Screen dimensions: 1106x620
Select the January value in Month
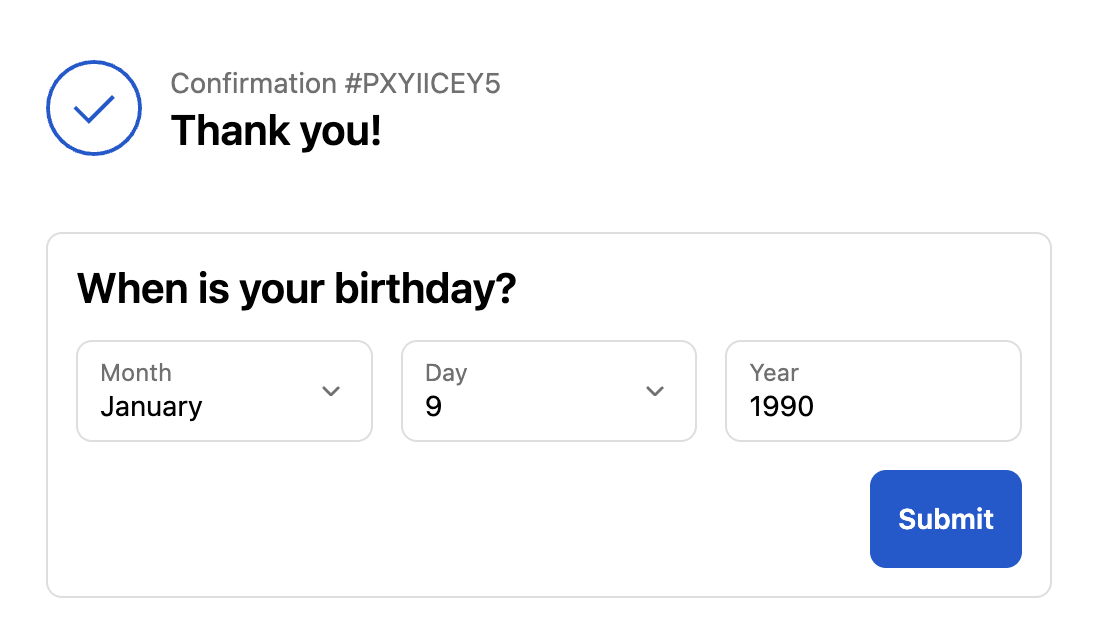tap(151, 407)
